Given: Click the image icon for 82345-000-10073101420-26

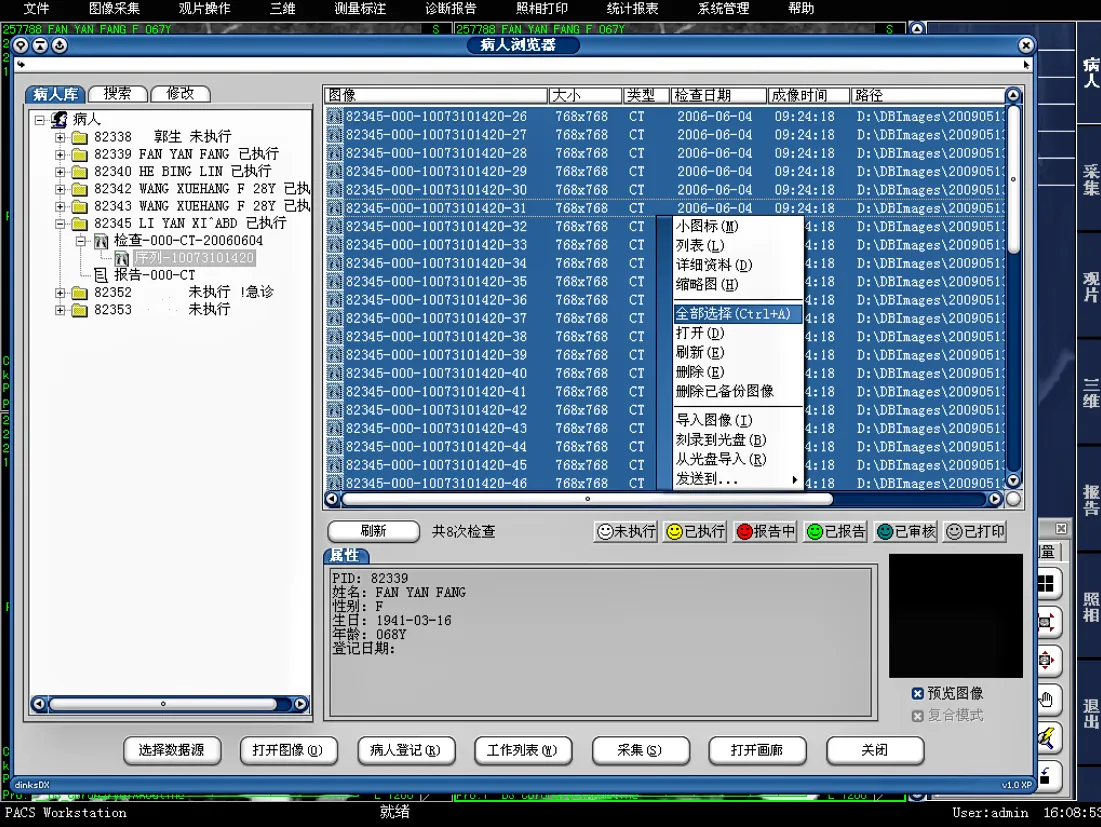Looking at the screenshot, I should click(335, 117).
